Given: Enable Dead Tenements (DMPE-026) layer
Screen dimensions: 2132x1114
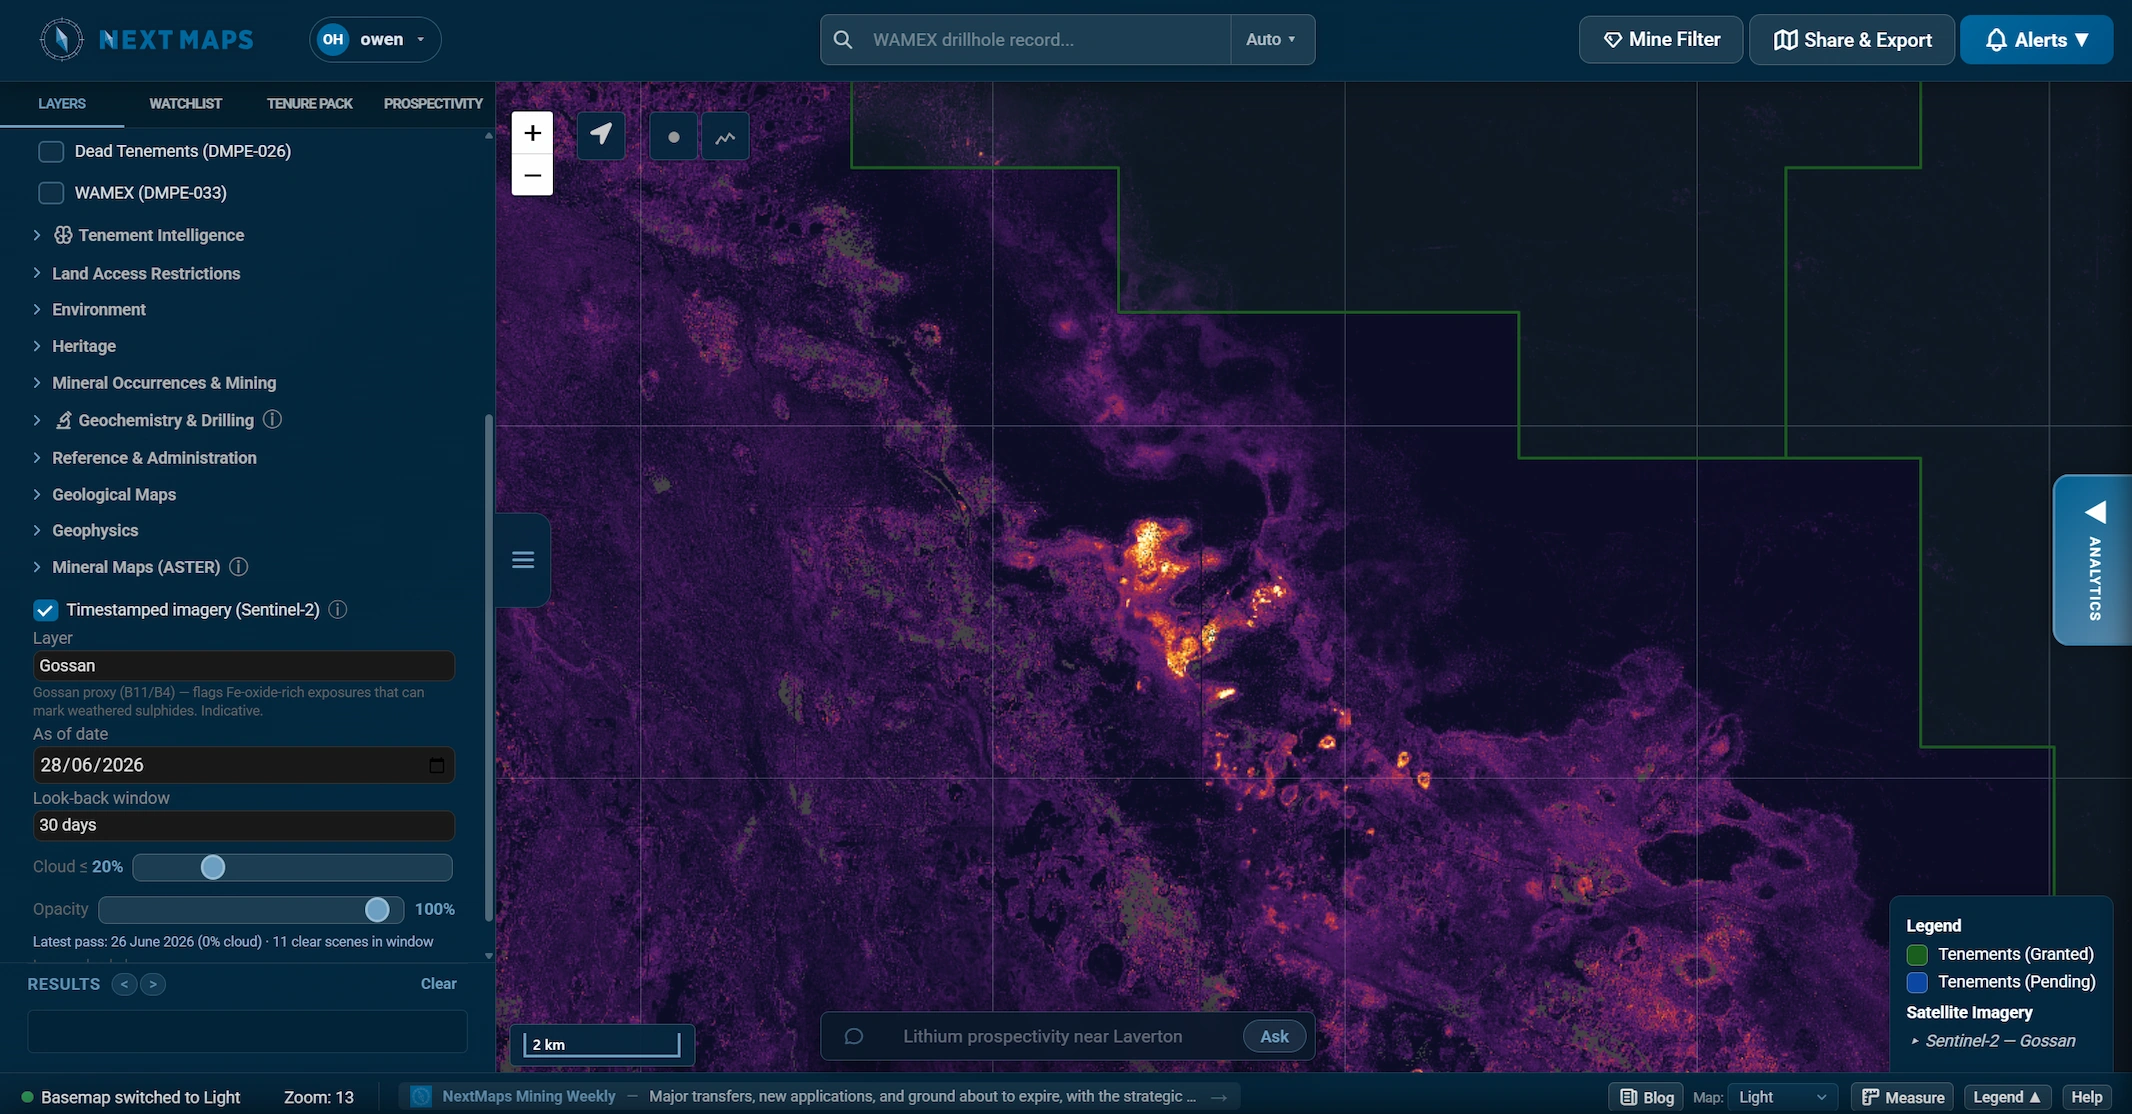Looking at the screenshot, I should click(x=51, y=151).
